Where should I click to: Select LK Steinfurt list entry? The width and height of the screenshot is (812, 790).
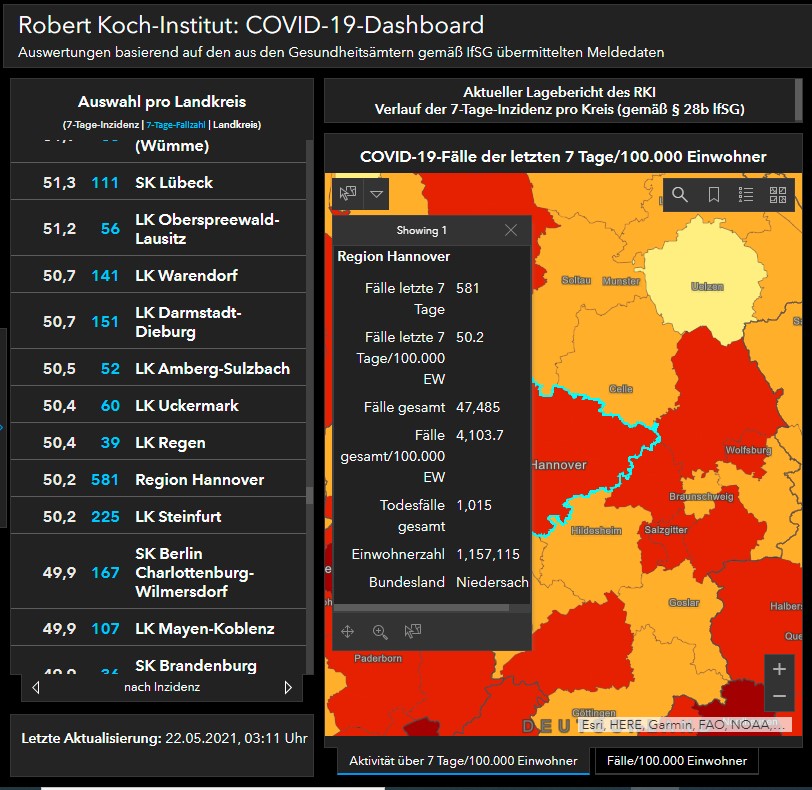coord(178,517)
